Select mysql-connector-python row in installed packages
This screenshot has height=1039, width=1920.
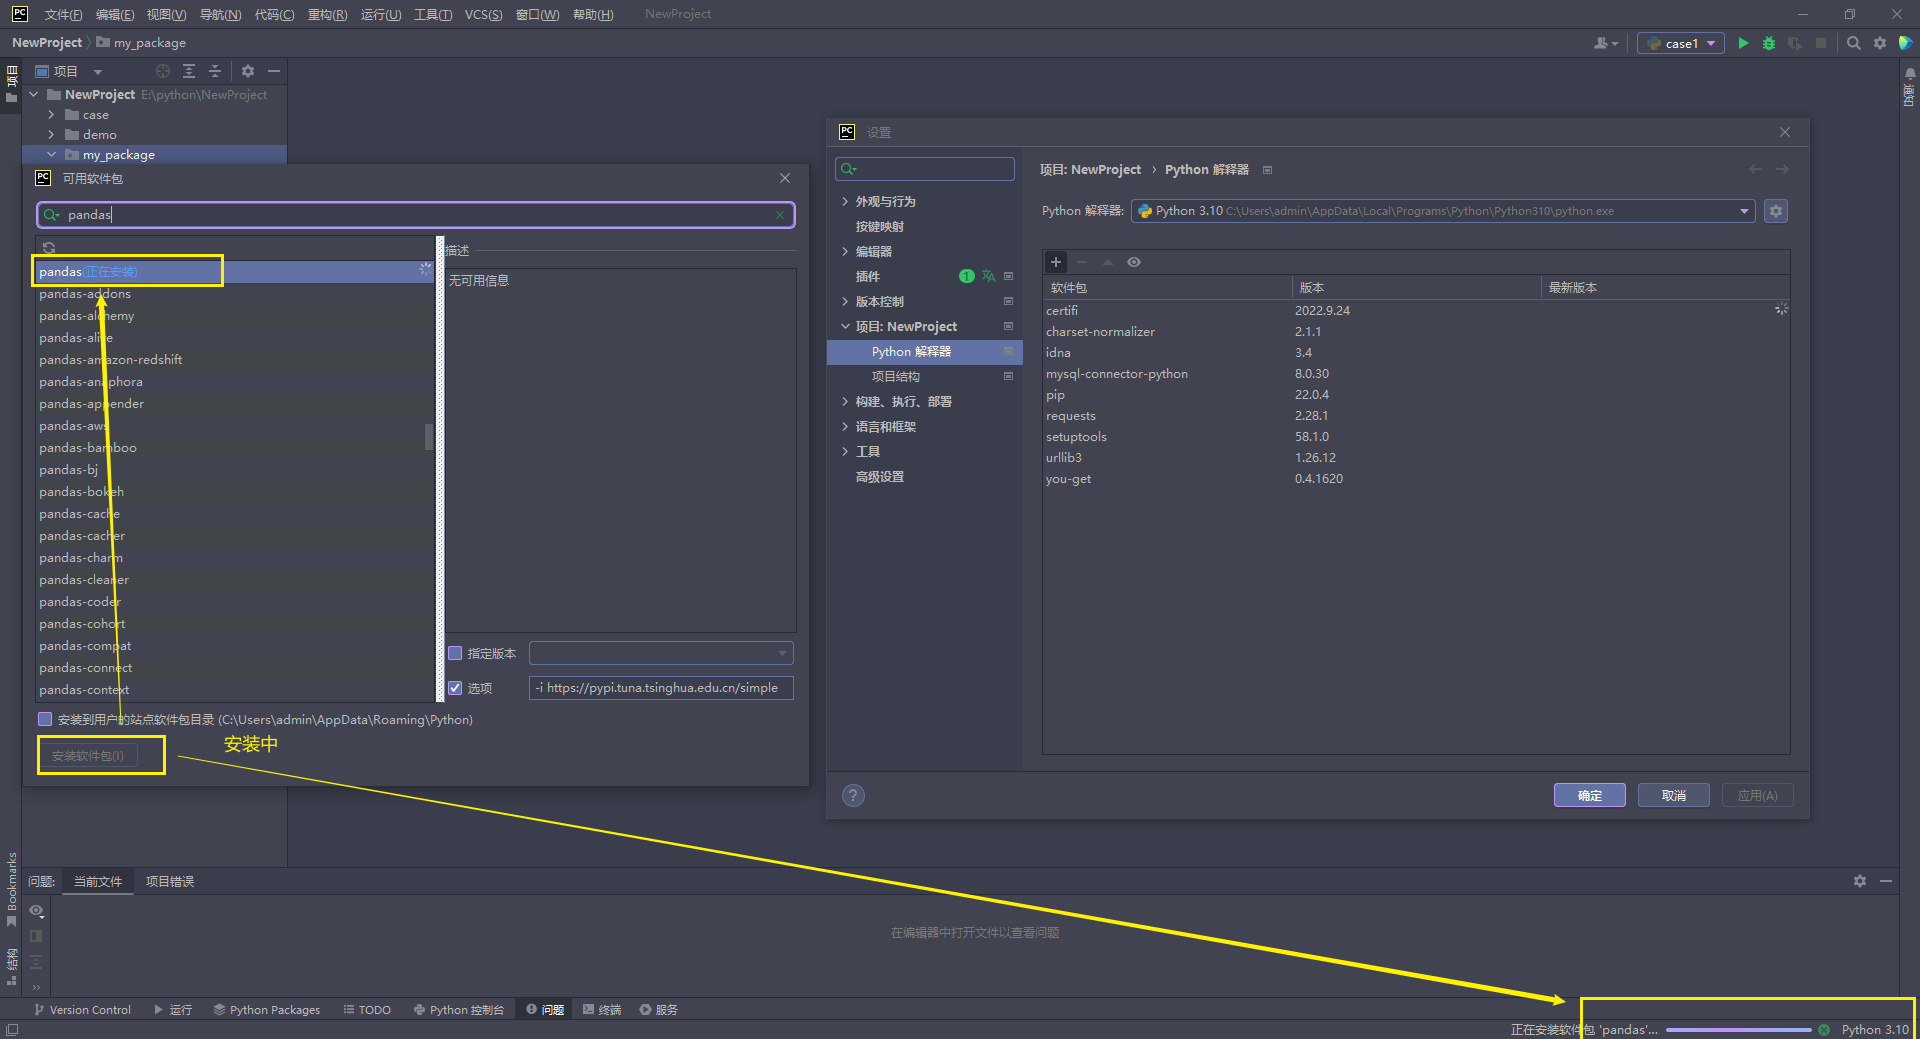[1416, 374]
